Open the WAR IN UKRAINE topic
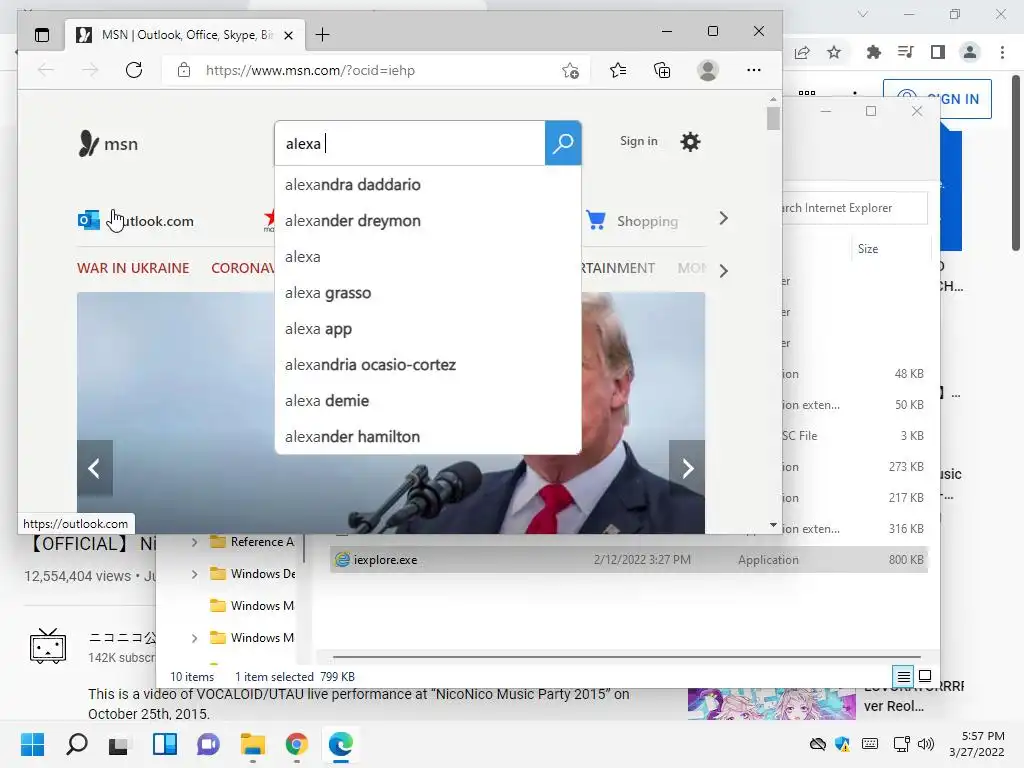Image resolution: width=1024 pixels, height=768 pixels. coord(133,268)
